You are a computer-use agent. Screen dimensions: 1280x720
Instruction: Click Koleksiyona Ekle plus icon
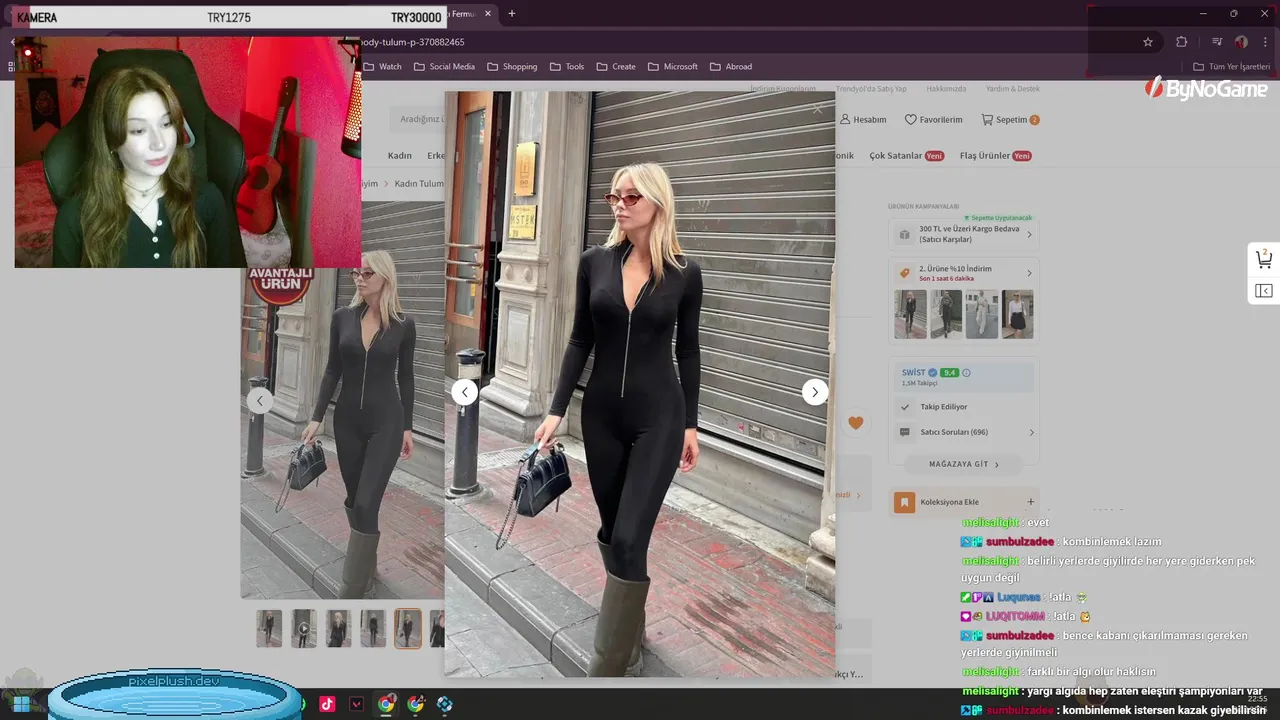[1030, 502]
